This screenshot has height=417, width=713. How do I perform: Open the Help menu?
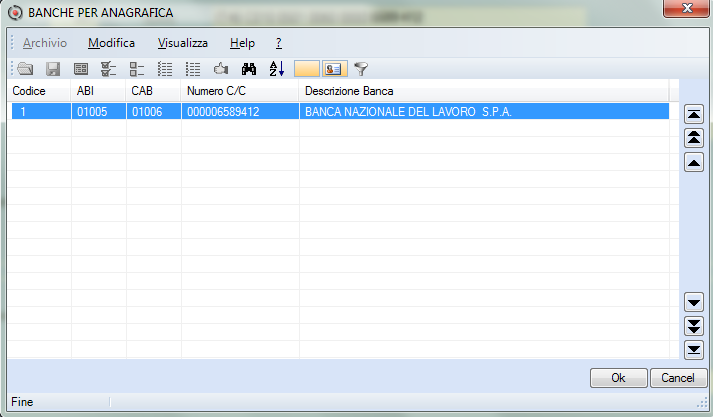point(242,43)
